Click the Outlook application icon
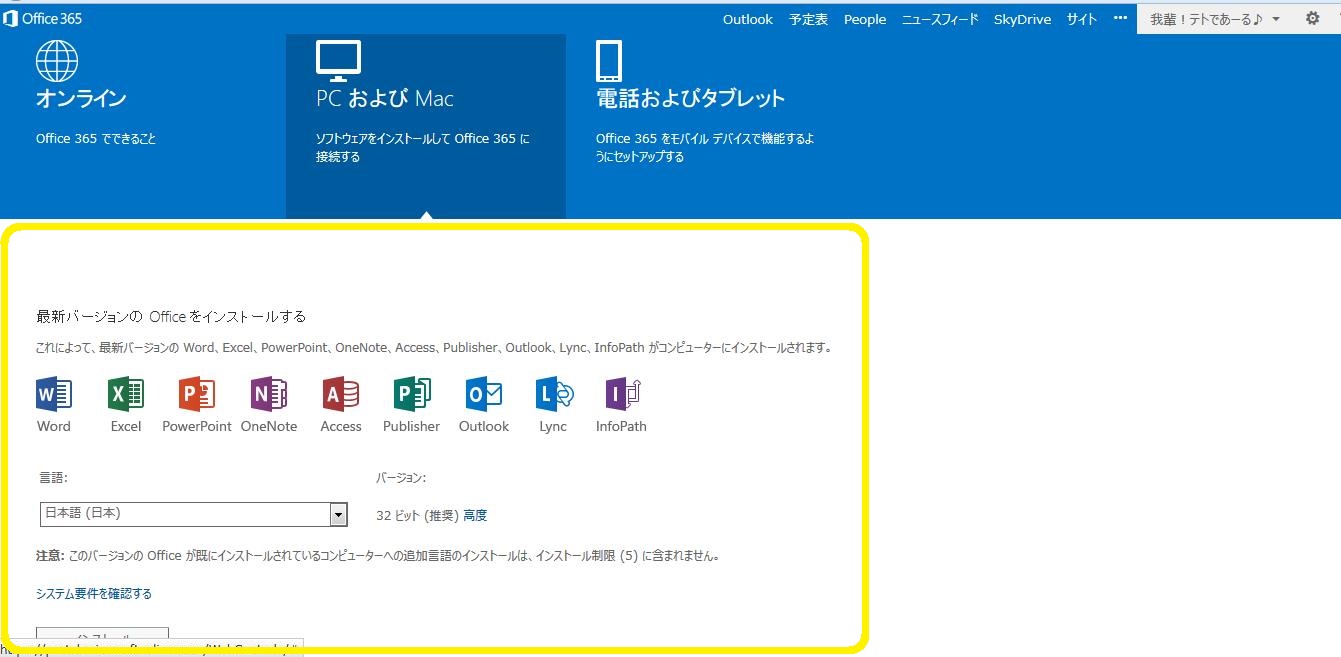 [484, 395]
